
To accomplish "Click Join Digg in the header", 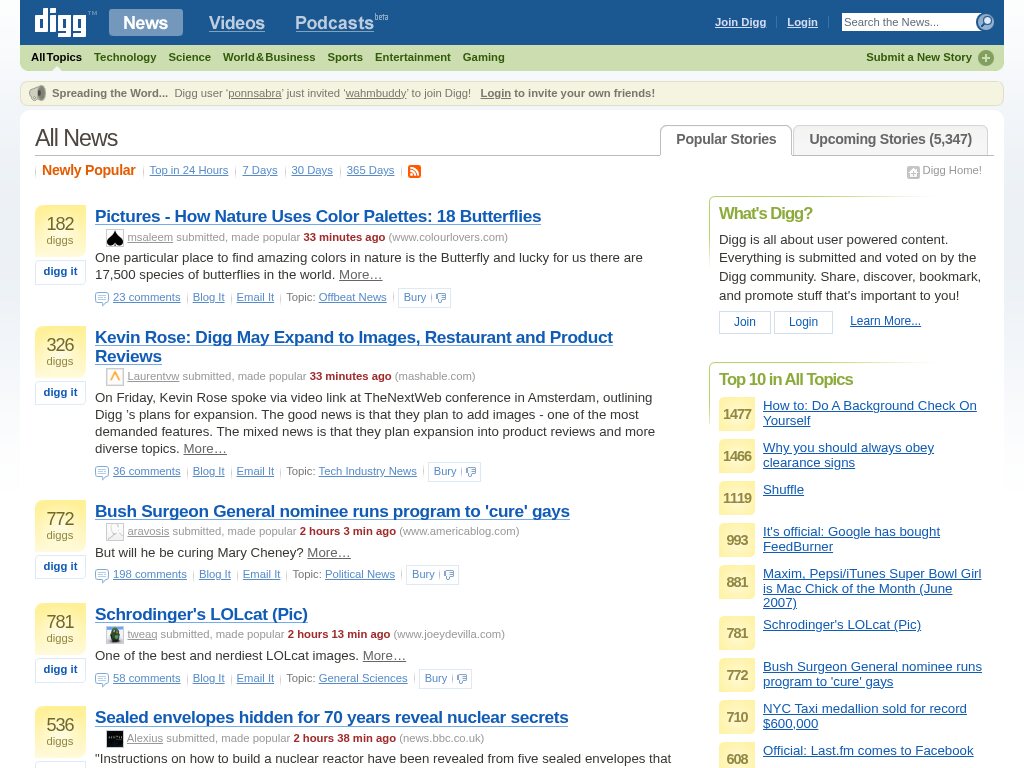I will (x=740, y=22).
